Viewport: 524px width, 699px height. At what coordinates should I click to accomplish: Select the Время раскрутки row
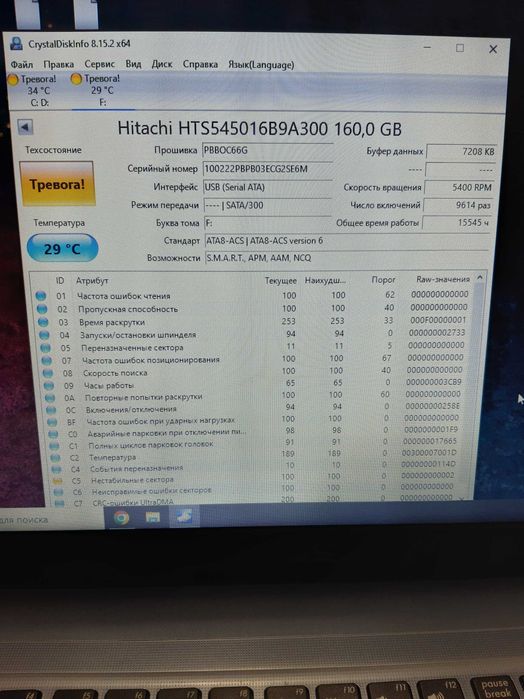[x=253, y=321]
